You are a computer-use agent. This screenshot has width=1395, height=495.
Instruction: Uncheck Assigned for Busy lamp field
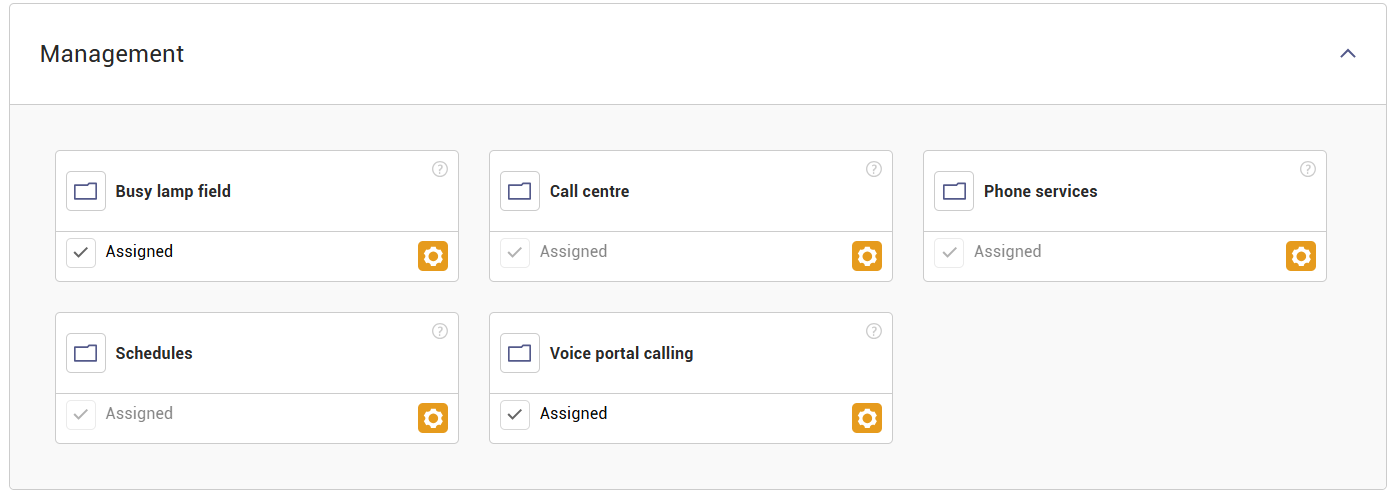coord(81,252)
